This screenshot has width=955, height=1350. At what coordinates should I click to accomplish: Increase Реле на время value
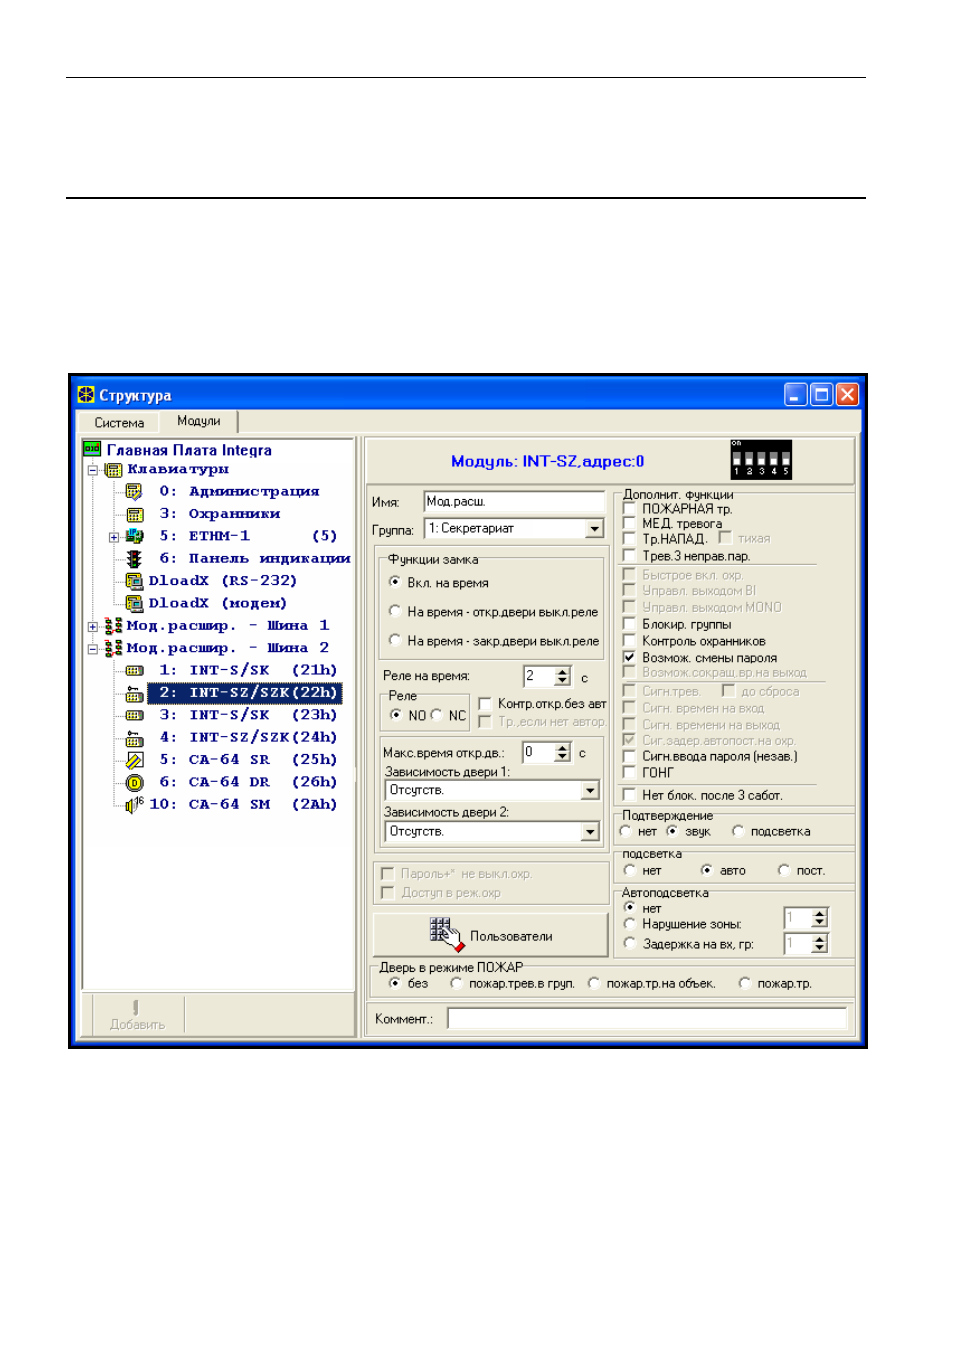coord(562,672)
